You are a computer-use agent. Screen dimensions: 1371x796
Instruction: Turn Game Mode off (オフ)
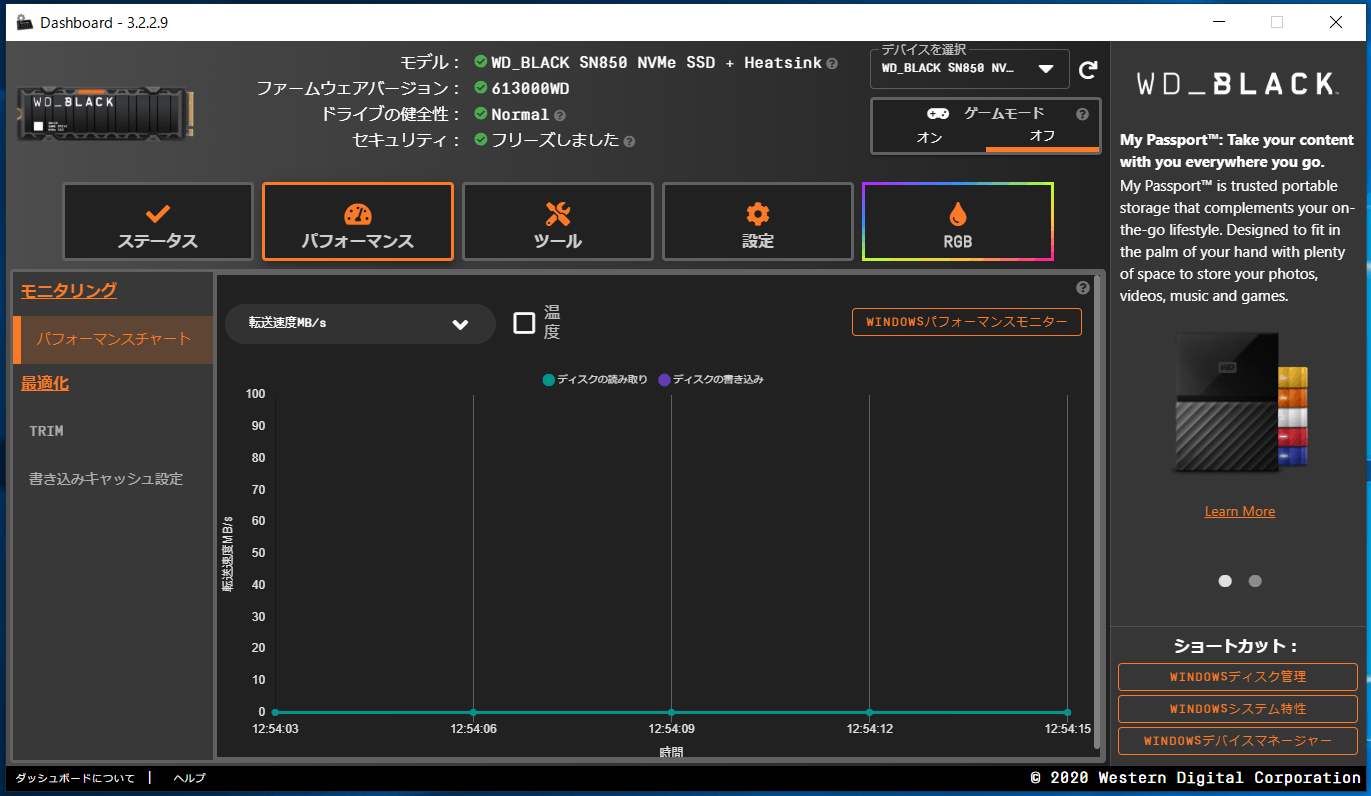1042,137
